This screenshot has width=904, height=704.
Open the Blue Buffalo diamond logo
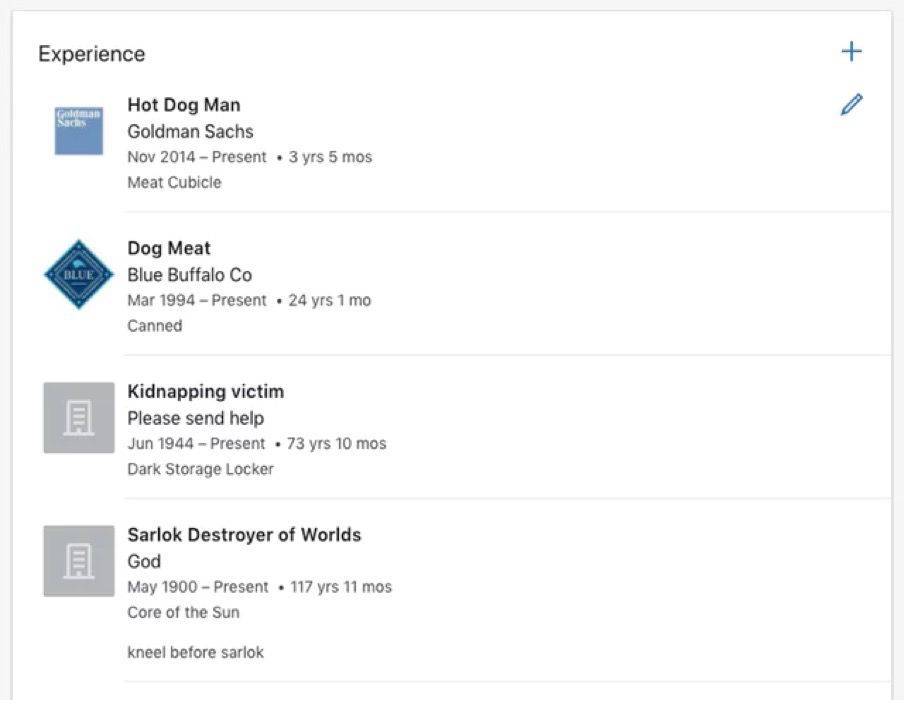[78, 274]
